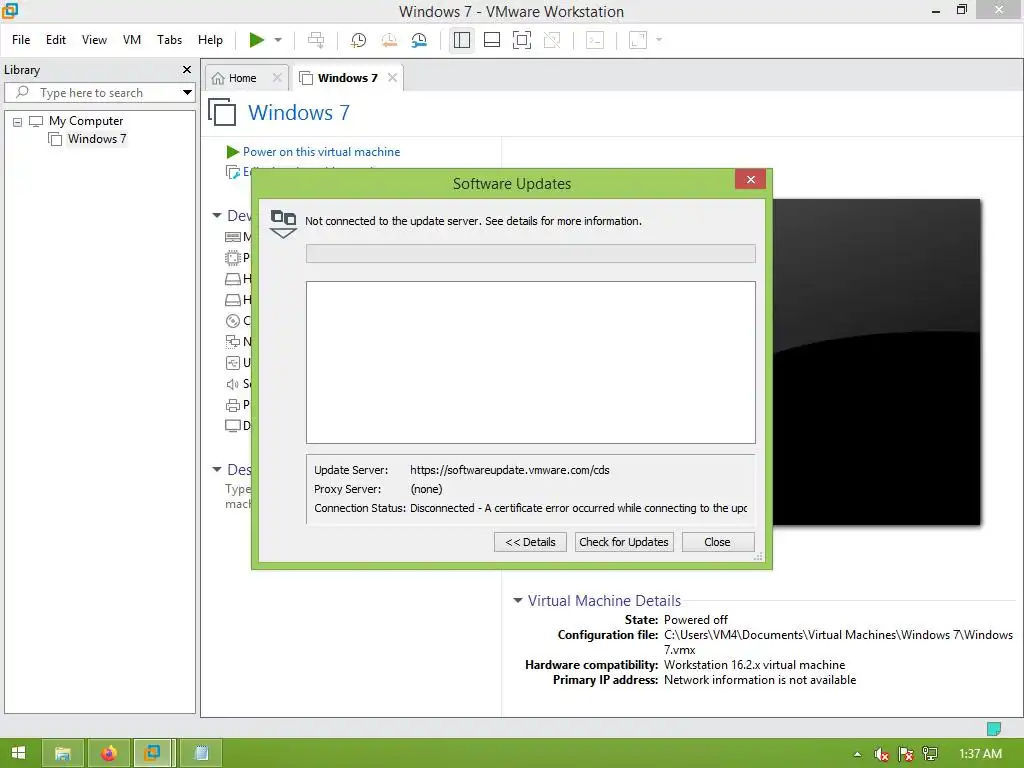This screenshot has height=768, width=1024.
Task: Click the Unity mode toolbar icon
Action: (x=552, y=40)
